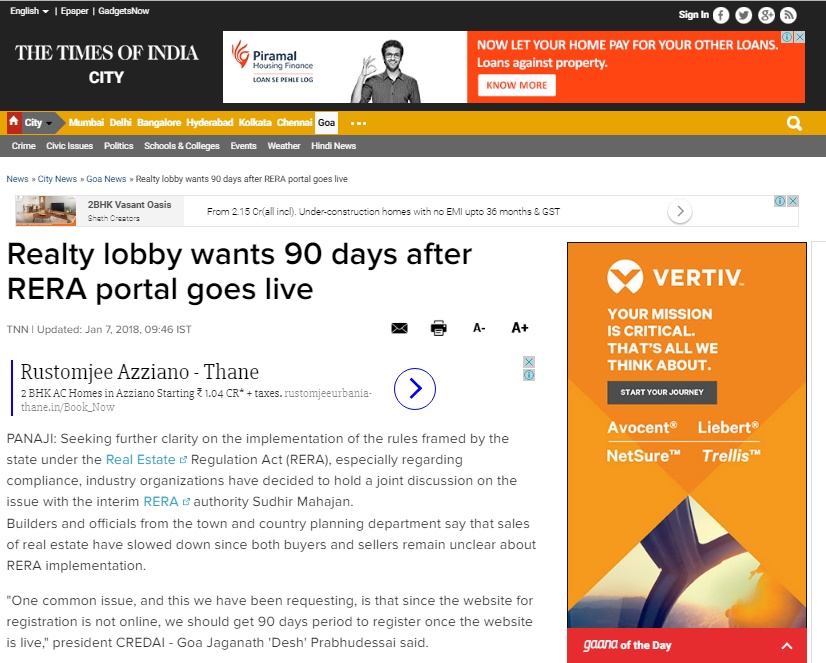Open ad info on Piramal banner
This screenshot has width=826, height=663.
pyautogui.click(x=787, y=37)
